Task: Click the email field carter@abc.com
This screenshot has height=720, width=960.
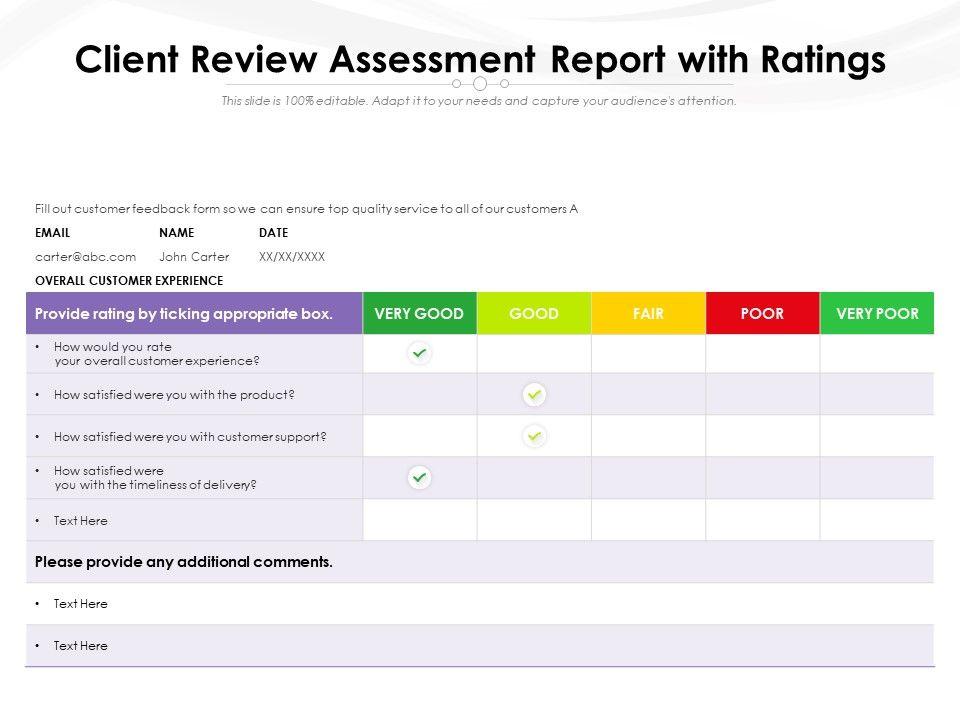Action: 85,257
